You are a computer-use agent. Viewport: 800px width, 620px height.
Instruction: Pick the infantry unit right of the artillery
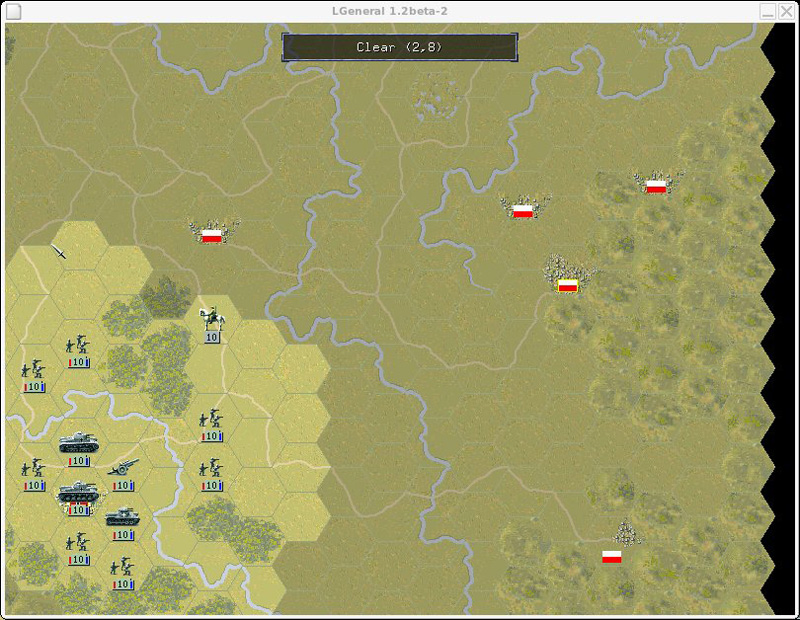tap(211, 470)
